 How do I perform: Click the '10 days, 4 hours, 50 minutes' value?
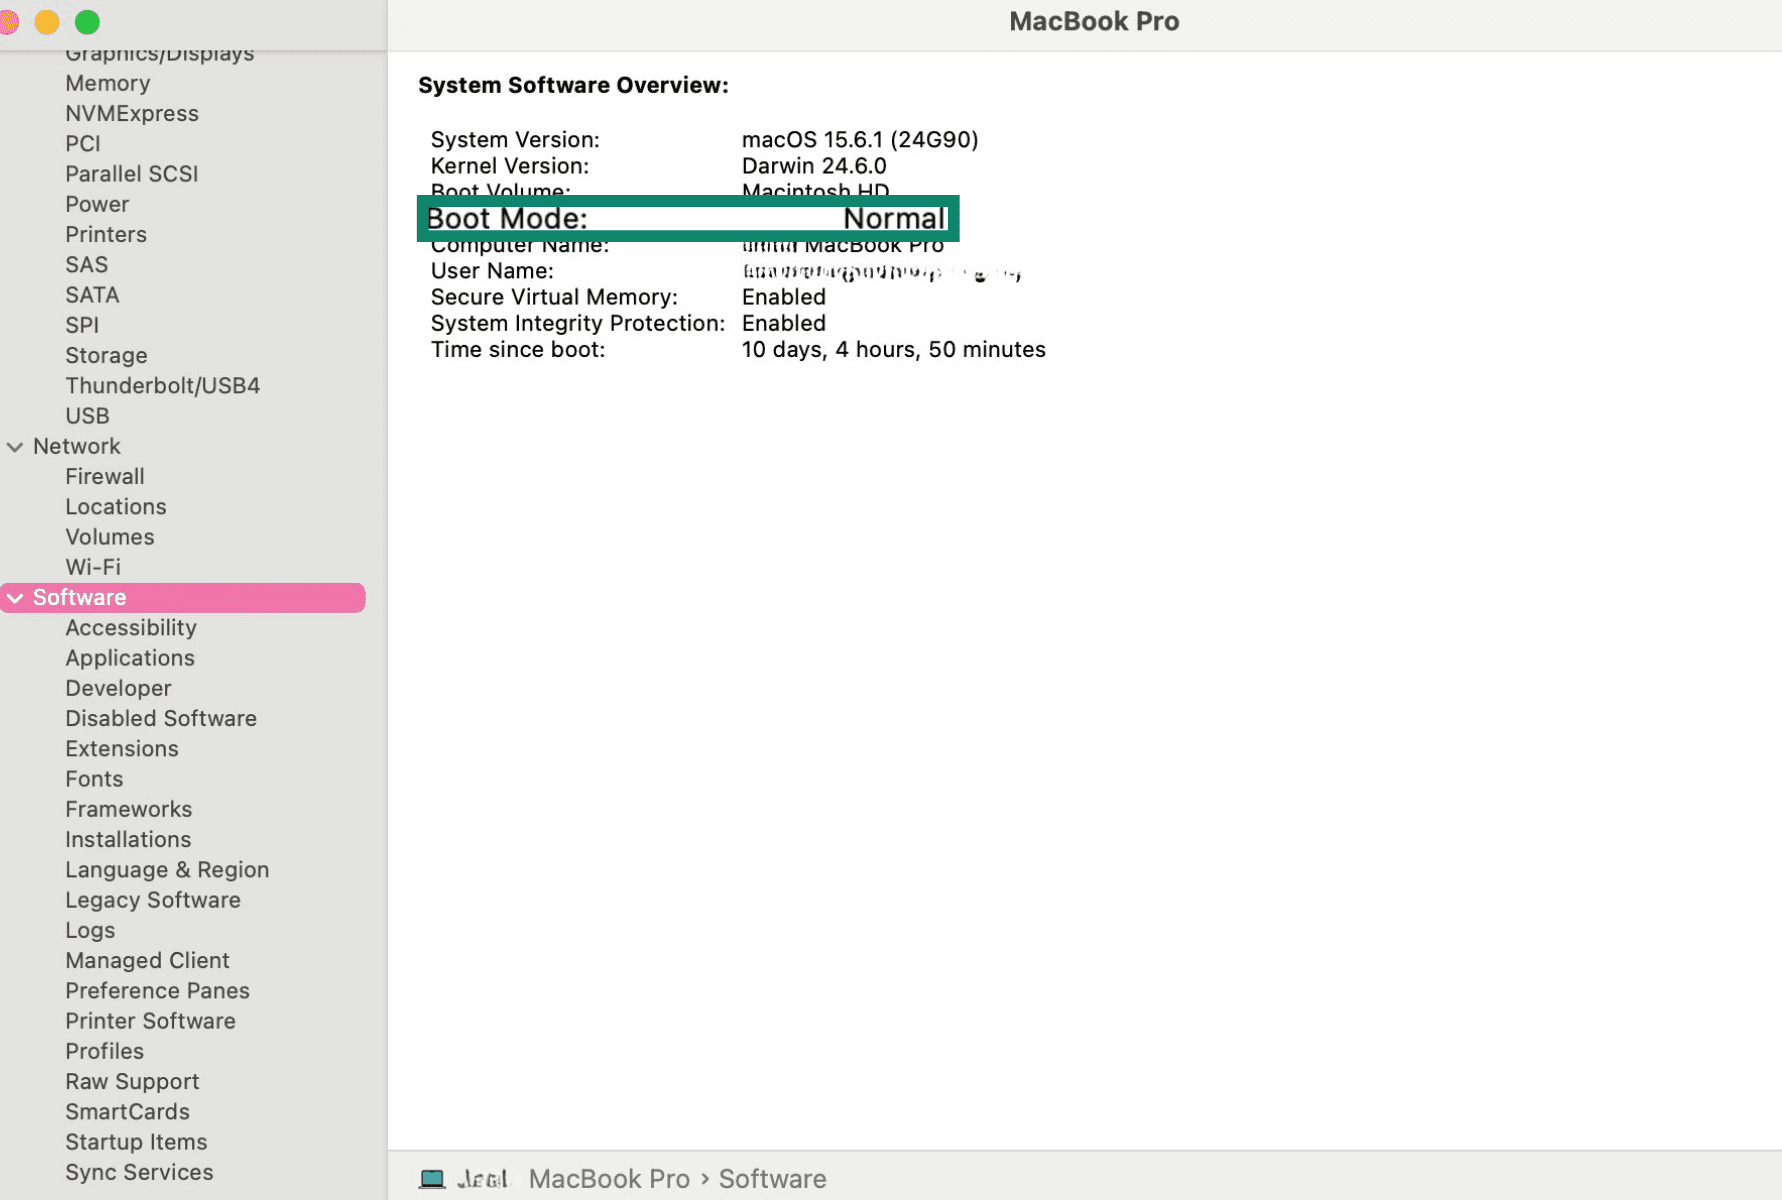894,349
